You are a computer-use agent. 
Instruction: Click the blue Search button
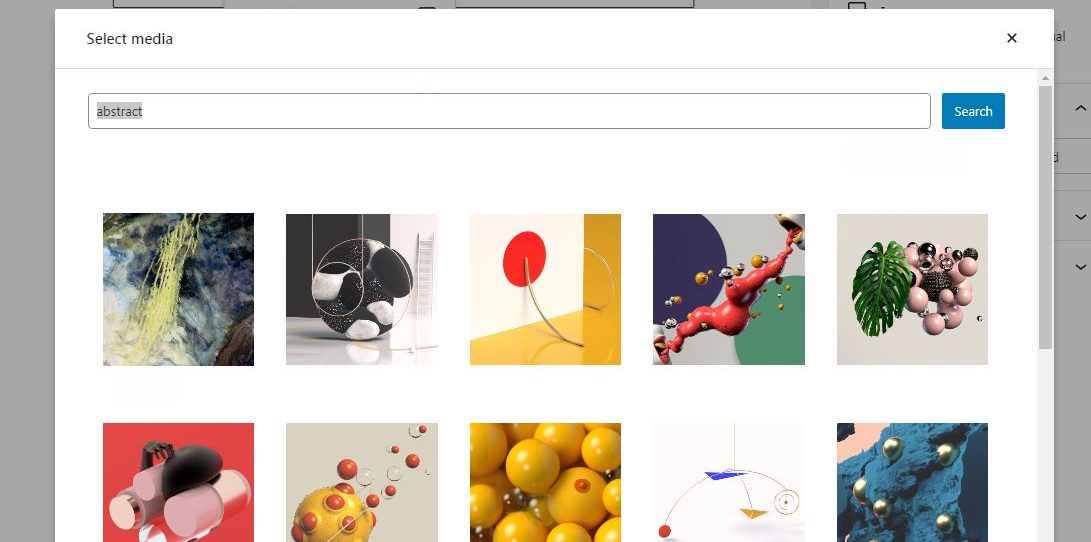(973, 111)
